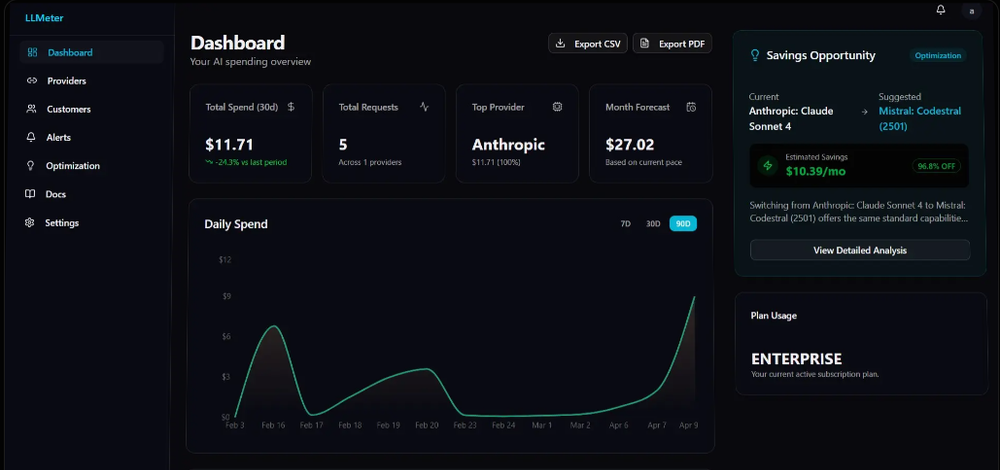Click the $12 y-axis label

(x=224, y=260)
